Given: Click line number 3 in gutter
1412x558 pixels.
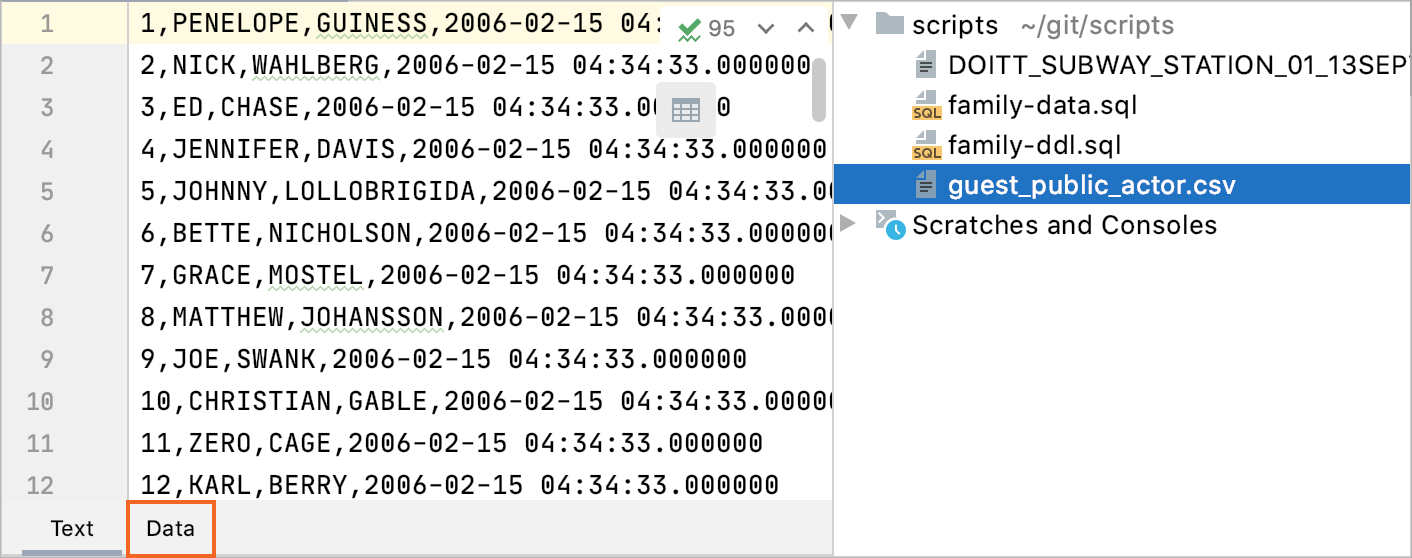Looking at the screenshot, I should [46, 108].
